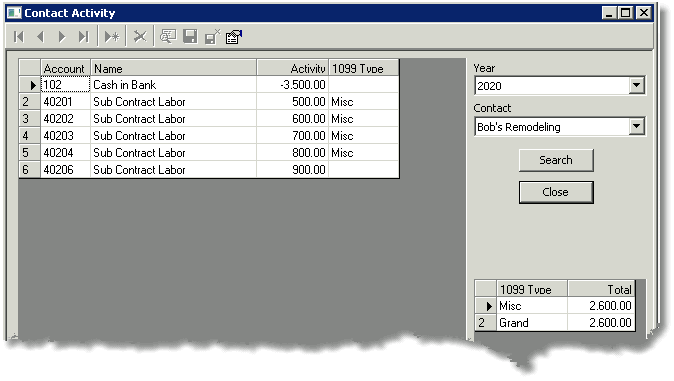
Task: Go to next record arrow
Action: pyautogui.click(x=62, y=37)
